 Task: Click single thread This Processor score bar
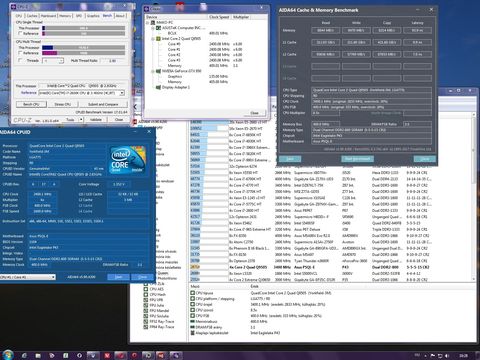(84, 28)
